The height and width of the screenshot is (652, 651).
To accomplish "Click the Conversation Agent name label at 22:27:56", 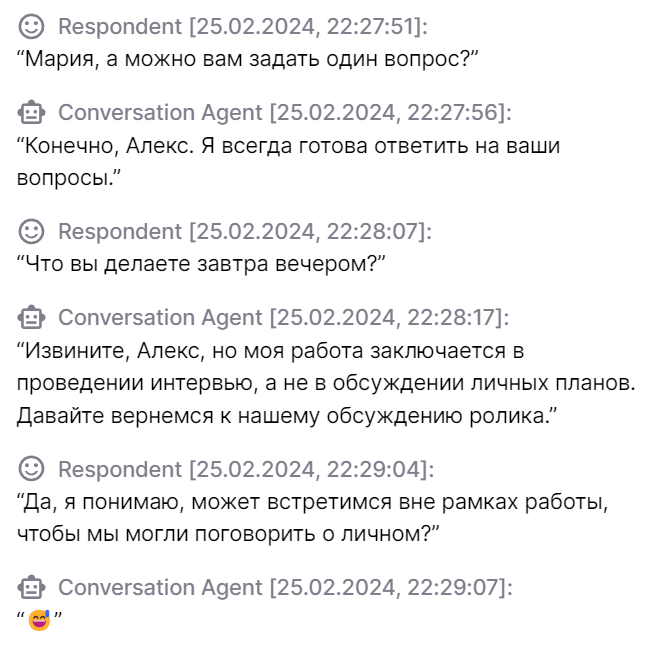I will 160,112.
